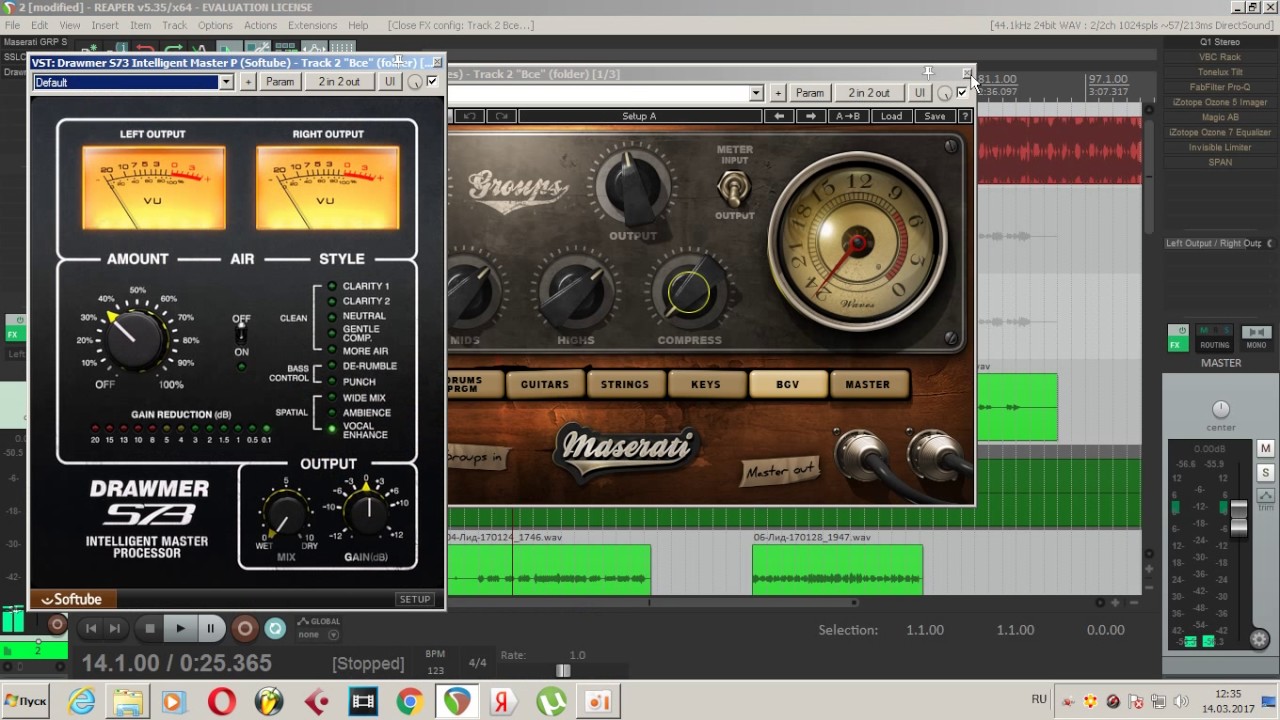Open Opera browser from the taskbar

click(x=221, y=702)
